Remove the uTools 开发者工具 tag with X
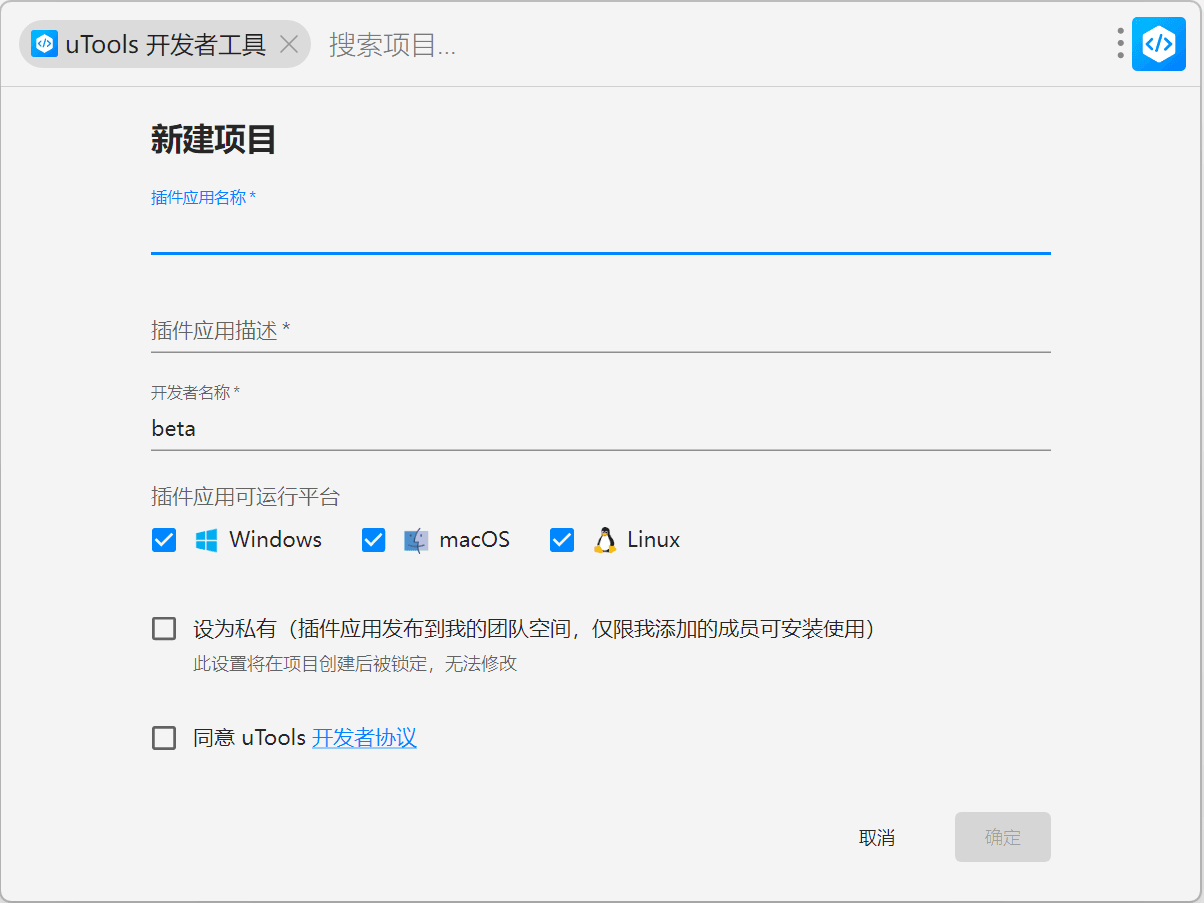The width and height of the screenshot is (1204, 903). (x=288, y=44)
